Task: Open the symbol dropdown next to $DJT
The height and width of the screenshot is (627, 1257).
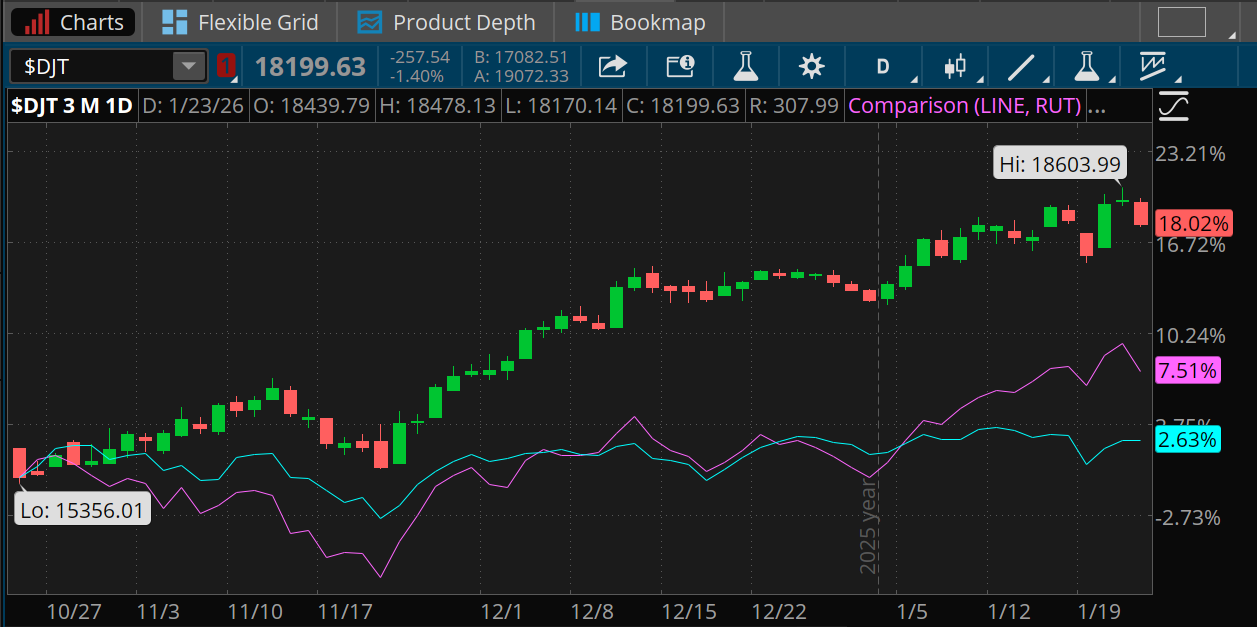Action: click(x=188, y=66)
